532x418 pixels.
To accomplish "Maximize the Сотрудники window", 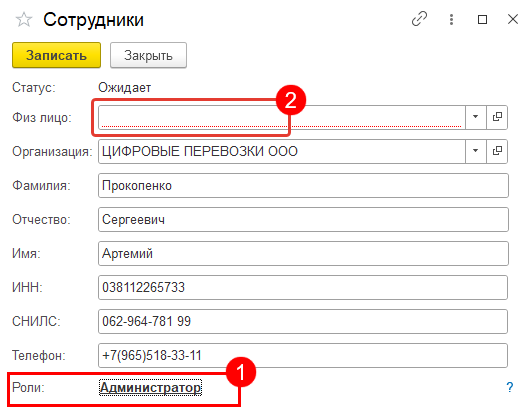I will (x=482, y=19).
